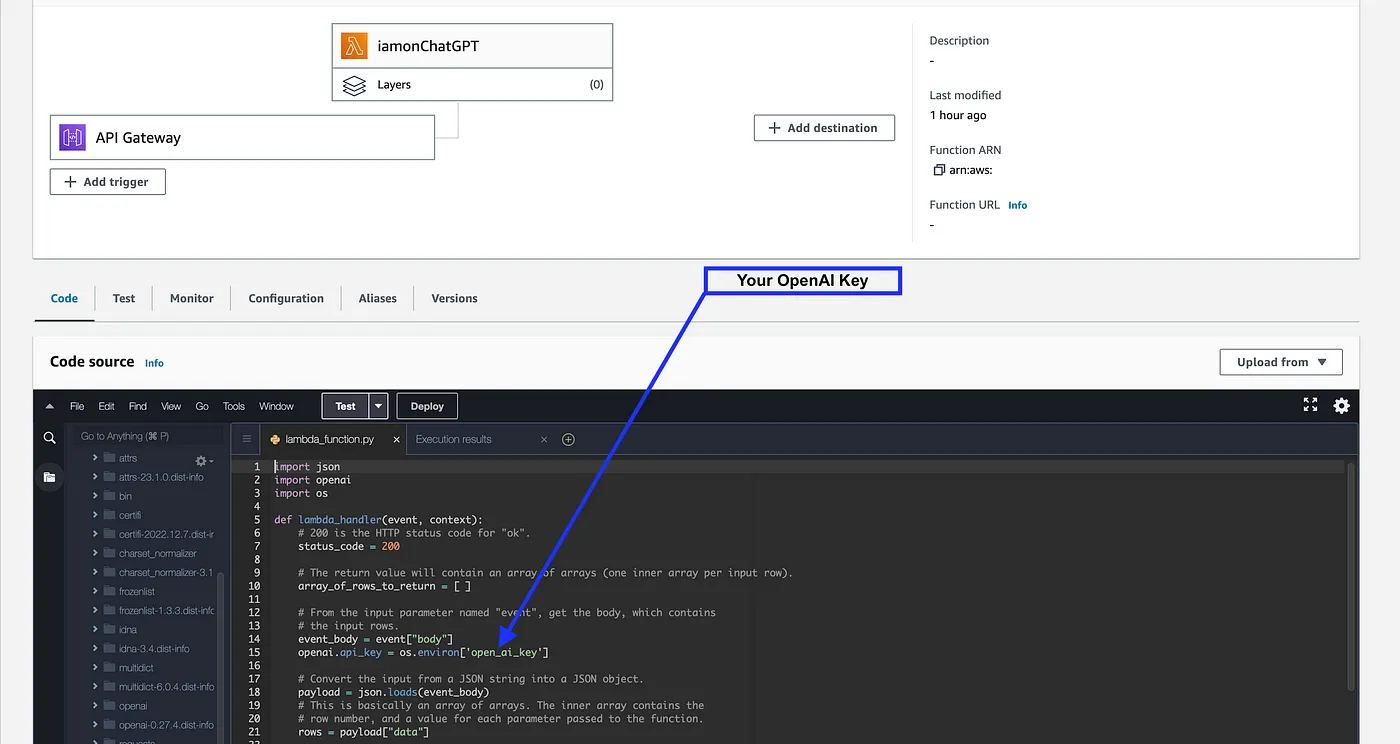
Task: Expand the Upload from dropdown
Action: [x=1280, y=362]
